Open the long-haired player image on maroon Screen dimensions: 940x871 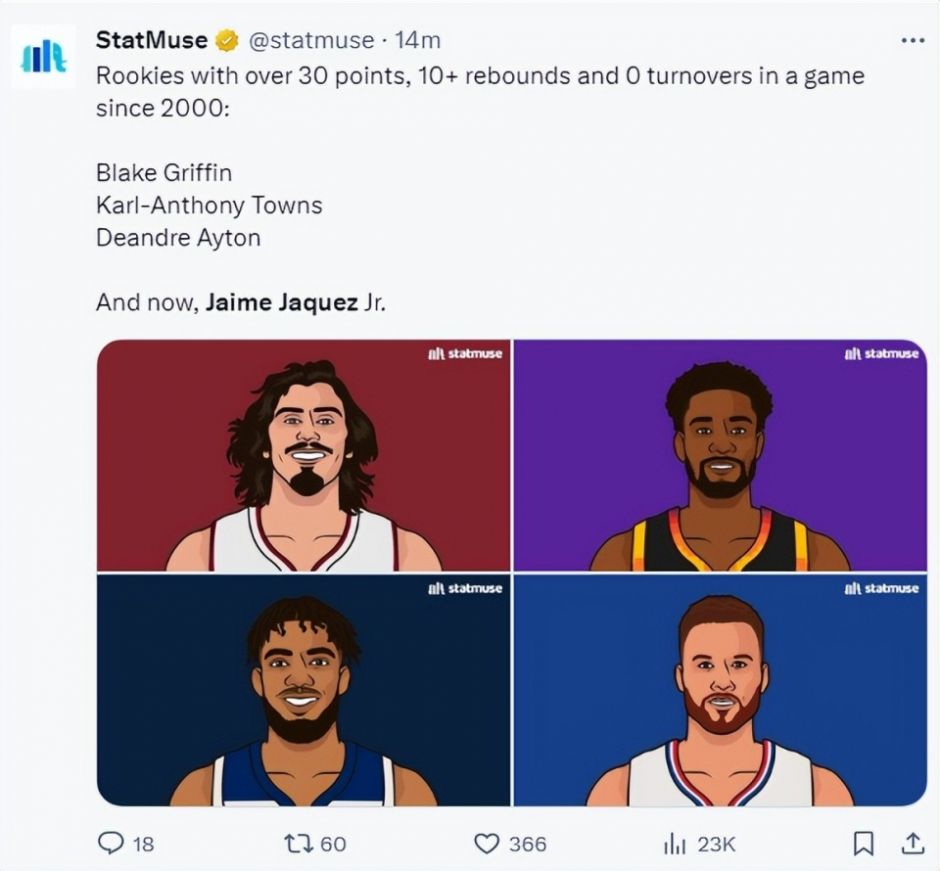(303, 455)
